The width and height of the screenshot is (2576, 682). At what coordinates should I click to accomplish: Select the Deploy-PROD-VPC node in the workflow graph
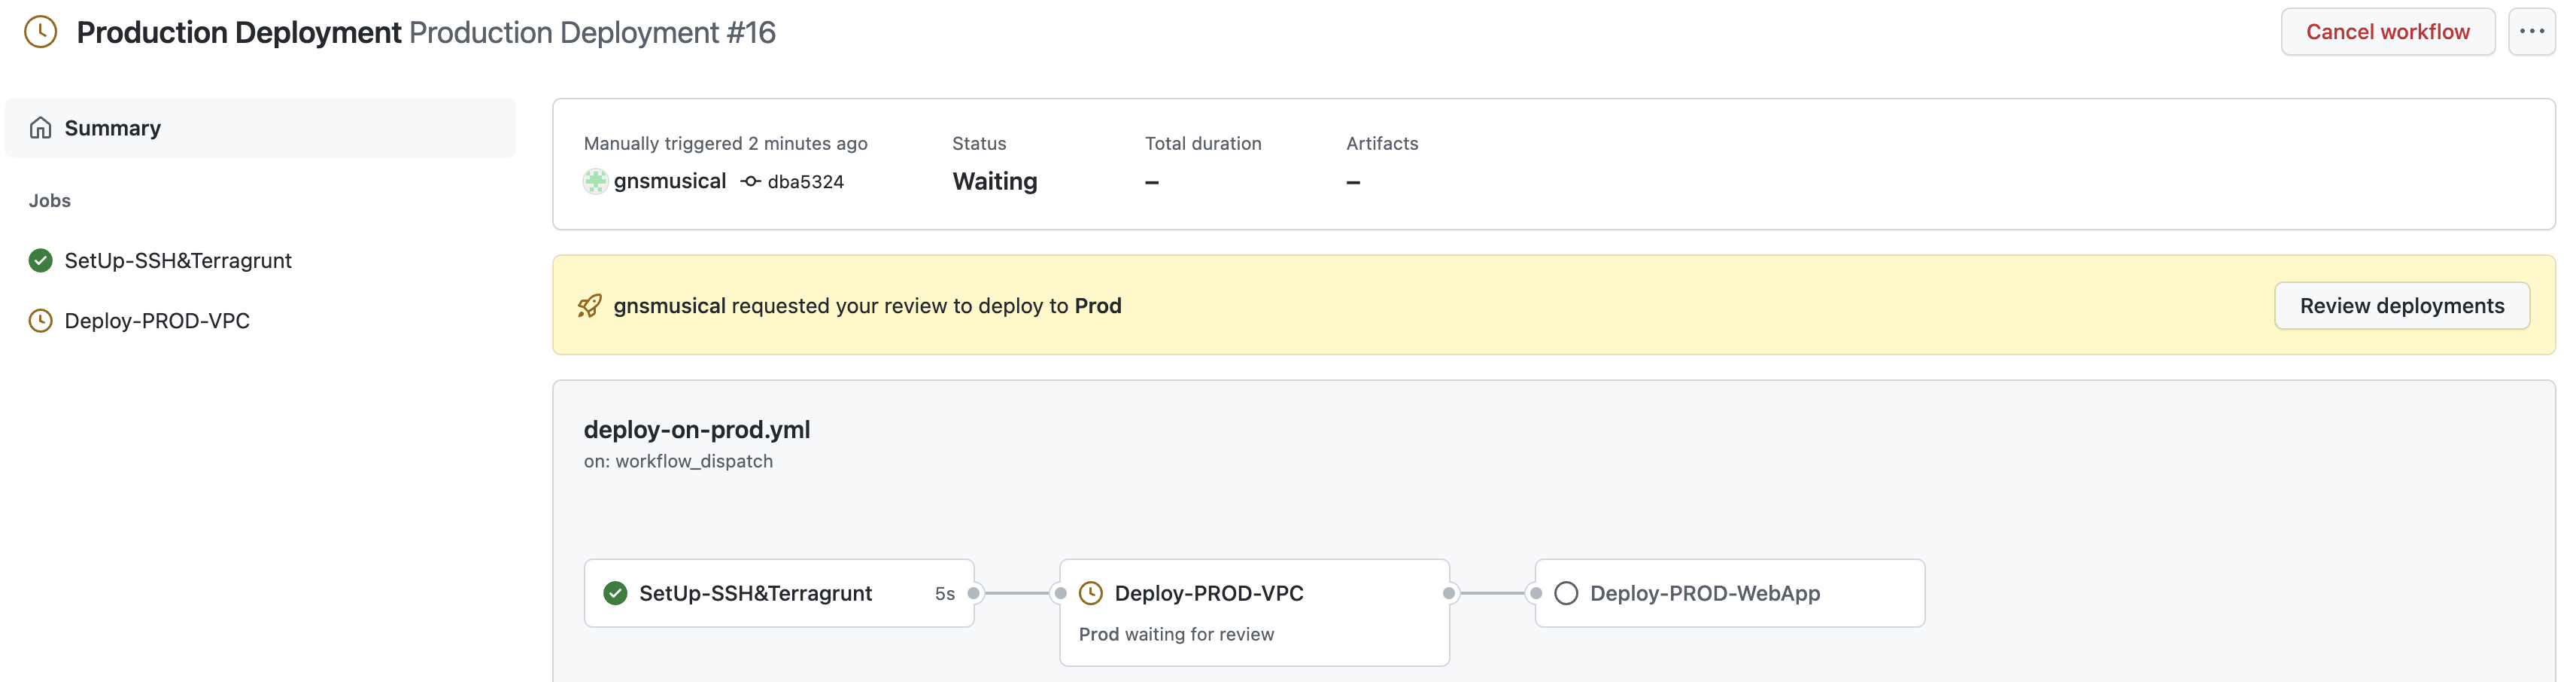point(1208,593)
